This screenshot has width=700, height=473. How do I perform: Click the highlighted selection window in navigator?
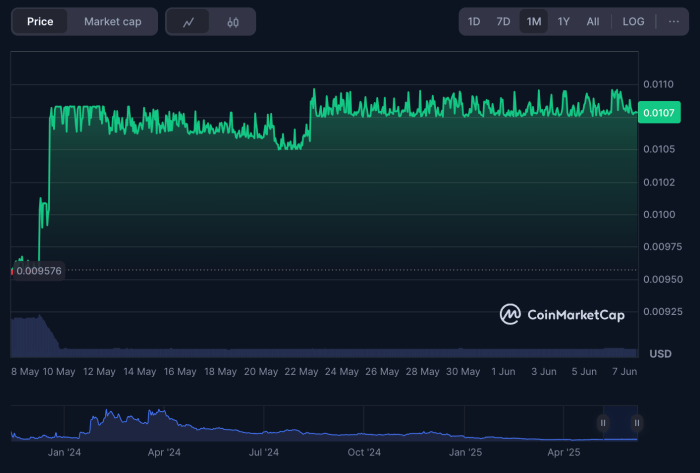click(620, 423)
